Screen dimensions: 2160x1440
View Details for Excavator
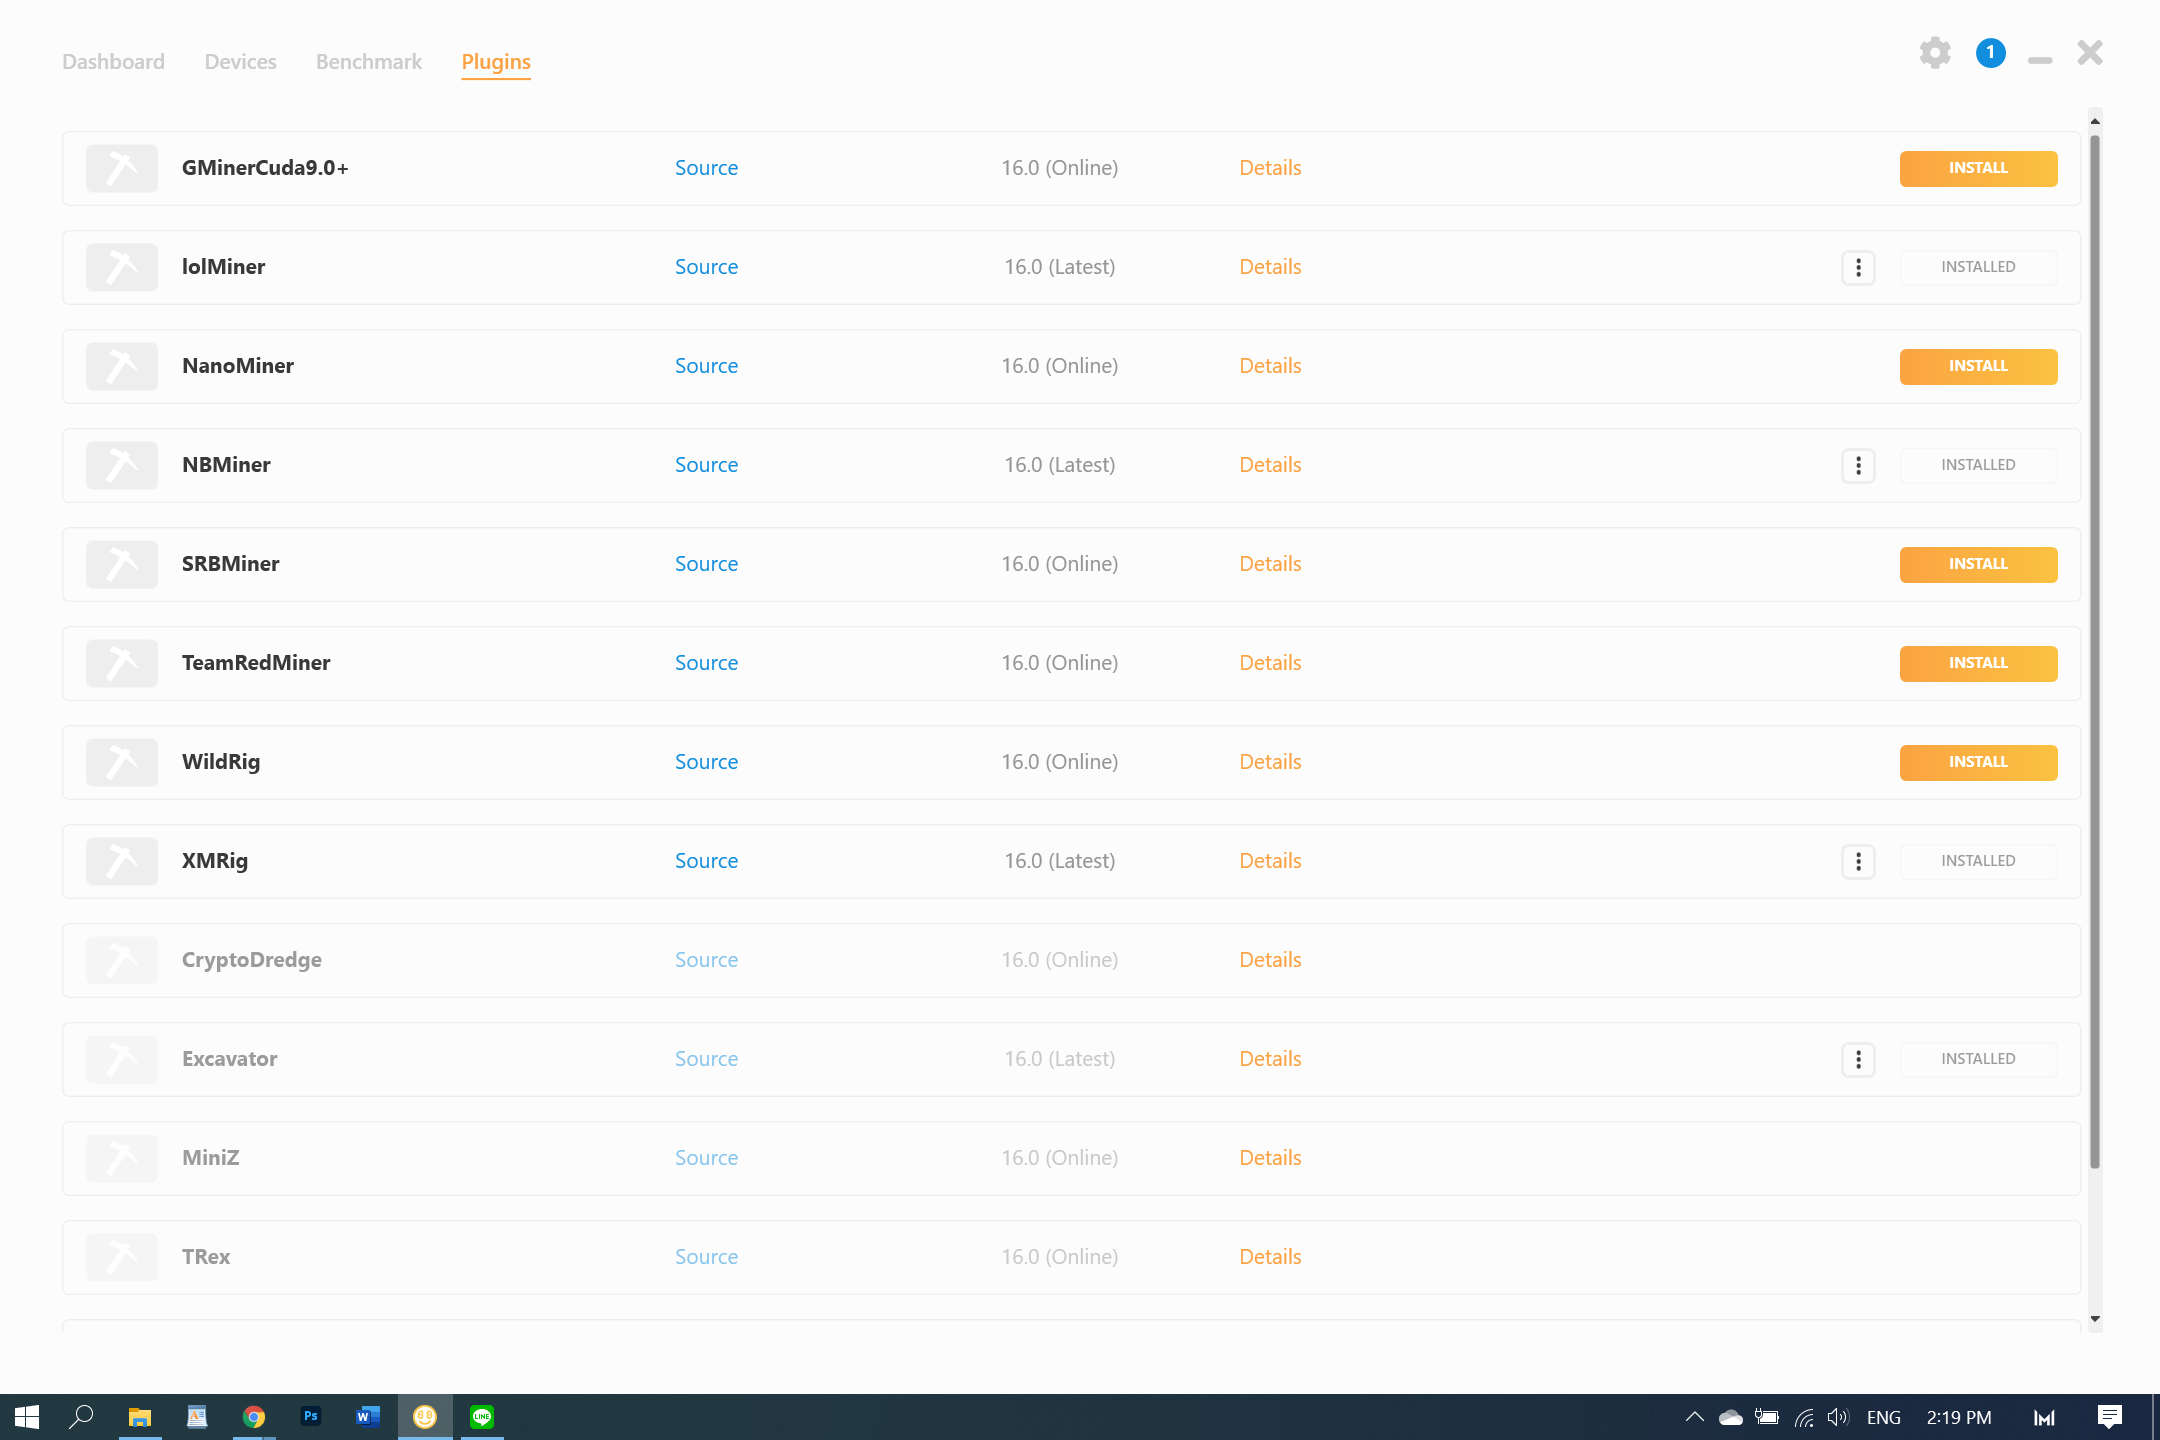pos(1270,1059)
